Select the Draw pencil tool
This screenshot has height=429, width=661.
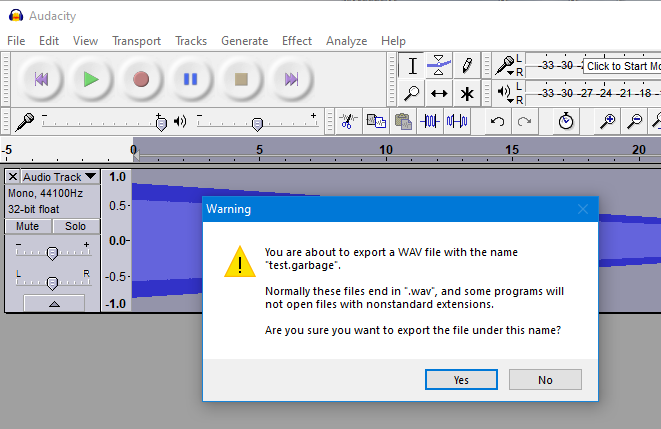467,66
